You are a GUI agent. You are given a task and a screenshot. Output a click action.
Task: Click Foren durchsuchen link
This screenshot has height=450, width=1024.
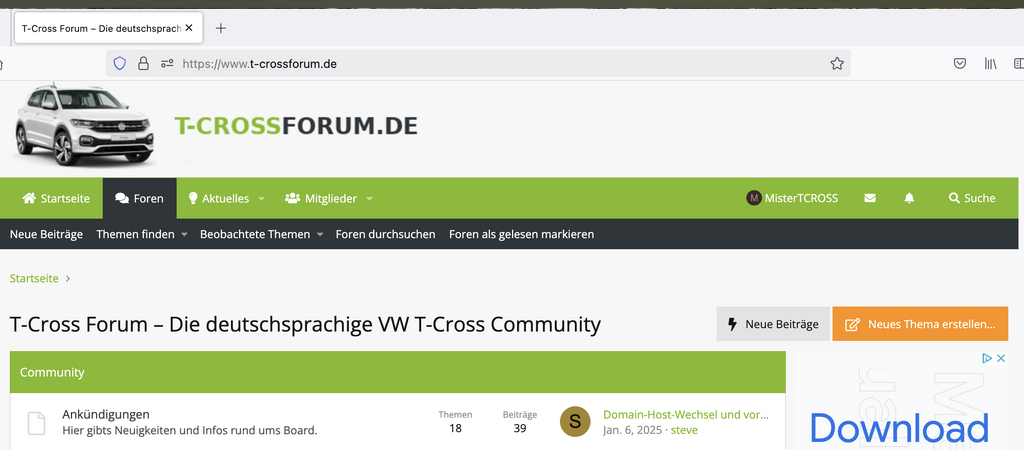tap(385, 234)
